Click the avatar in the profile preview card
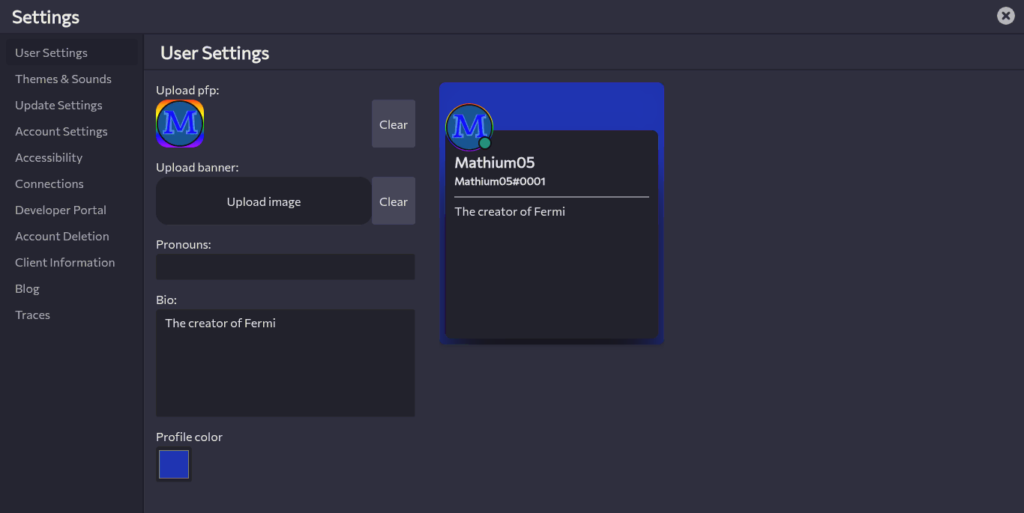The width and height of the screenshot is (1024, 513). [x=468, y=127]
